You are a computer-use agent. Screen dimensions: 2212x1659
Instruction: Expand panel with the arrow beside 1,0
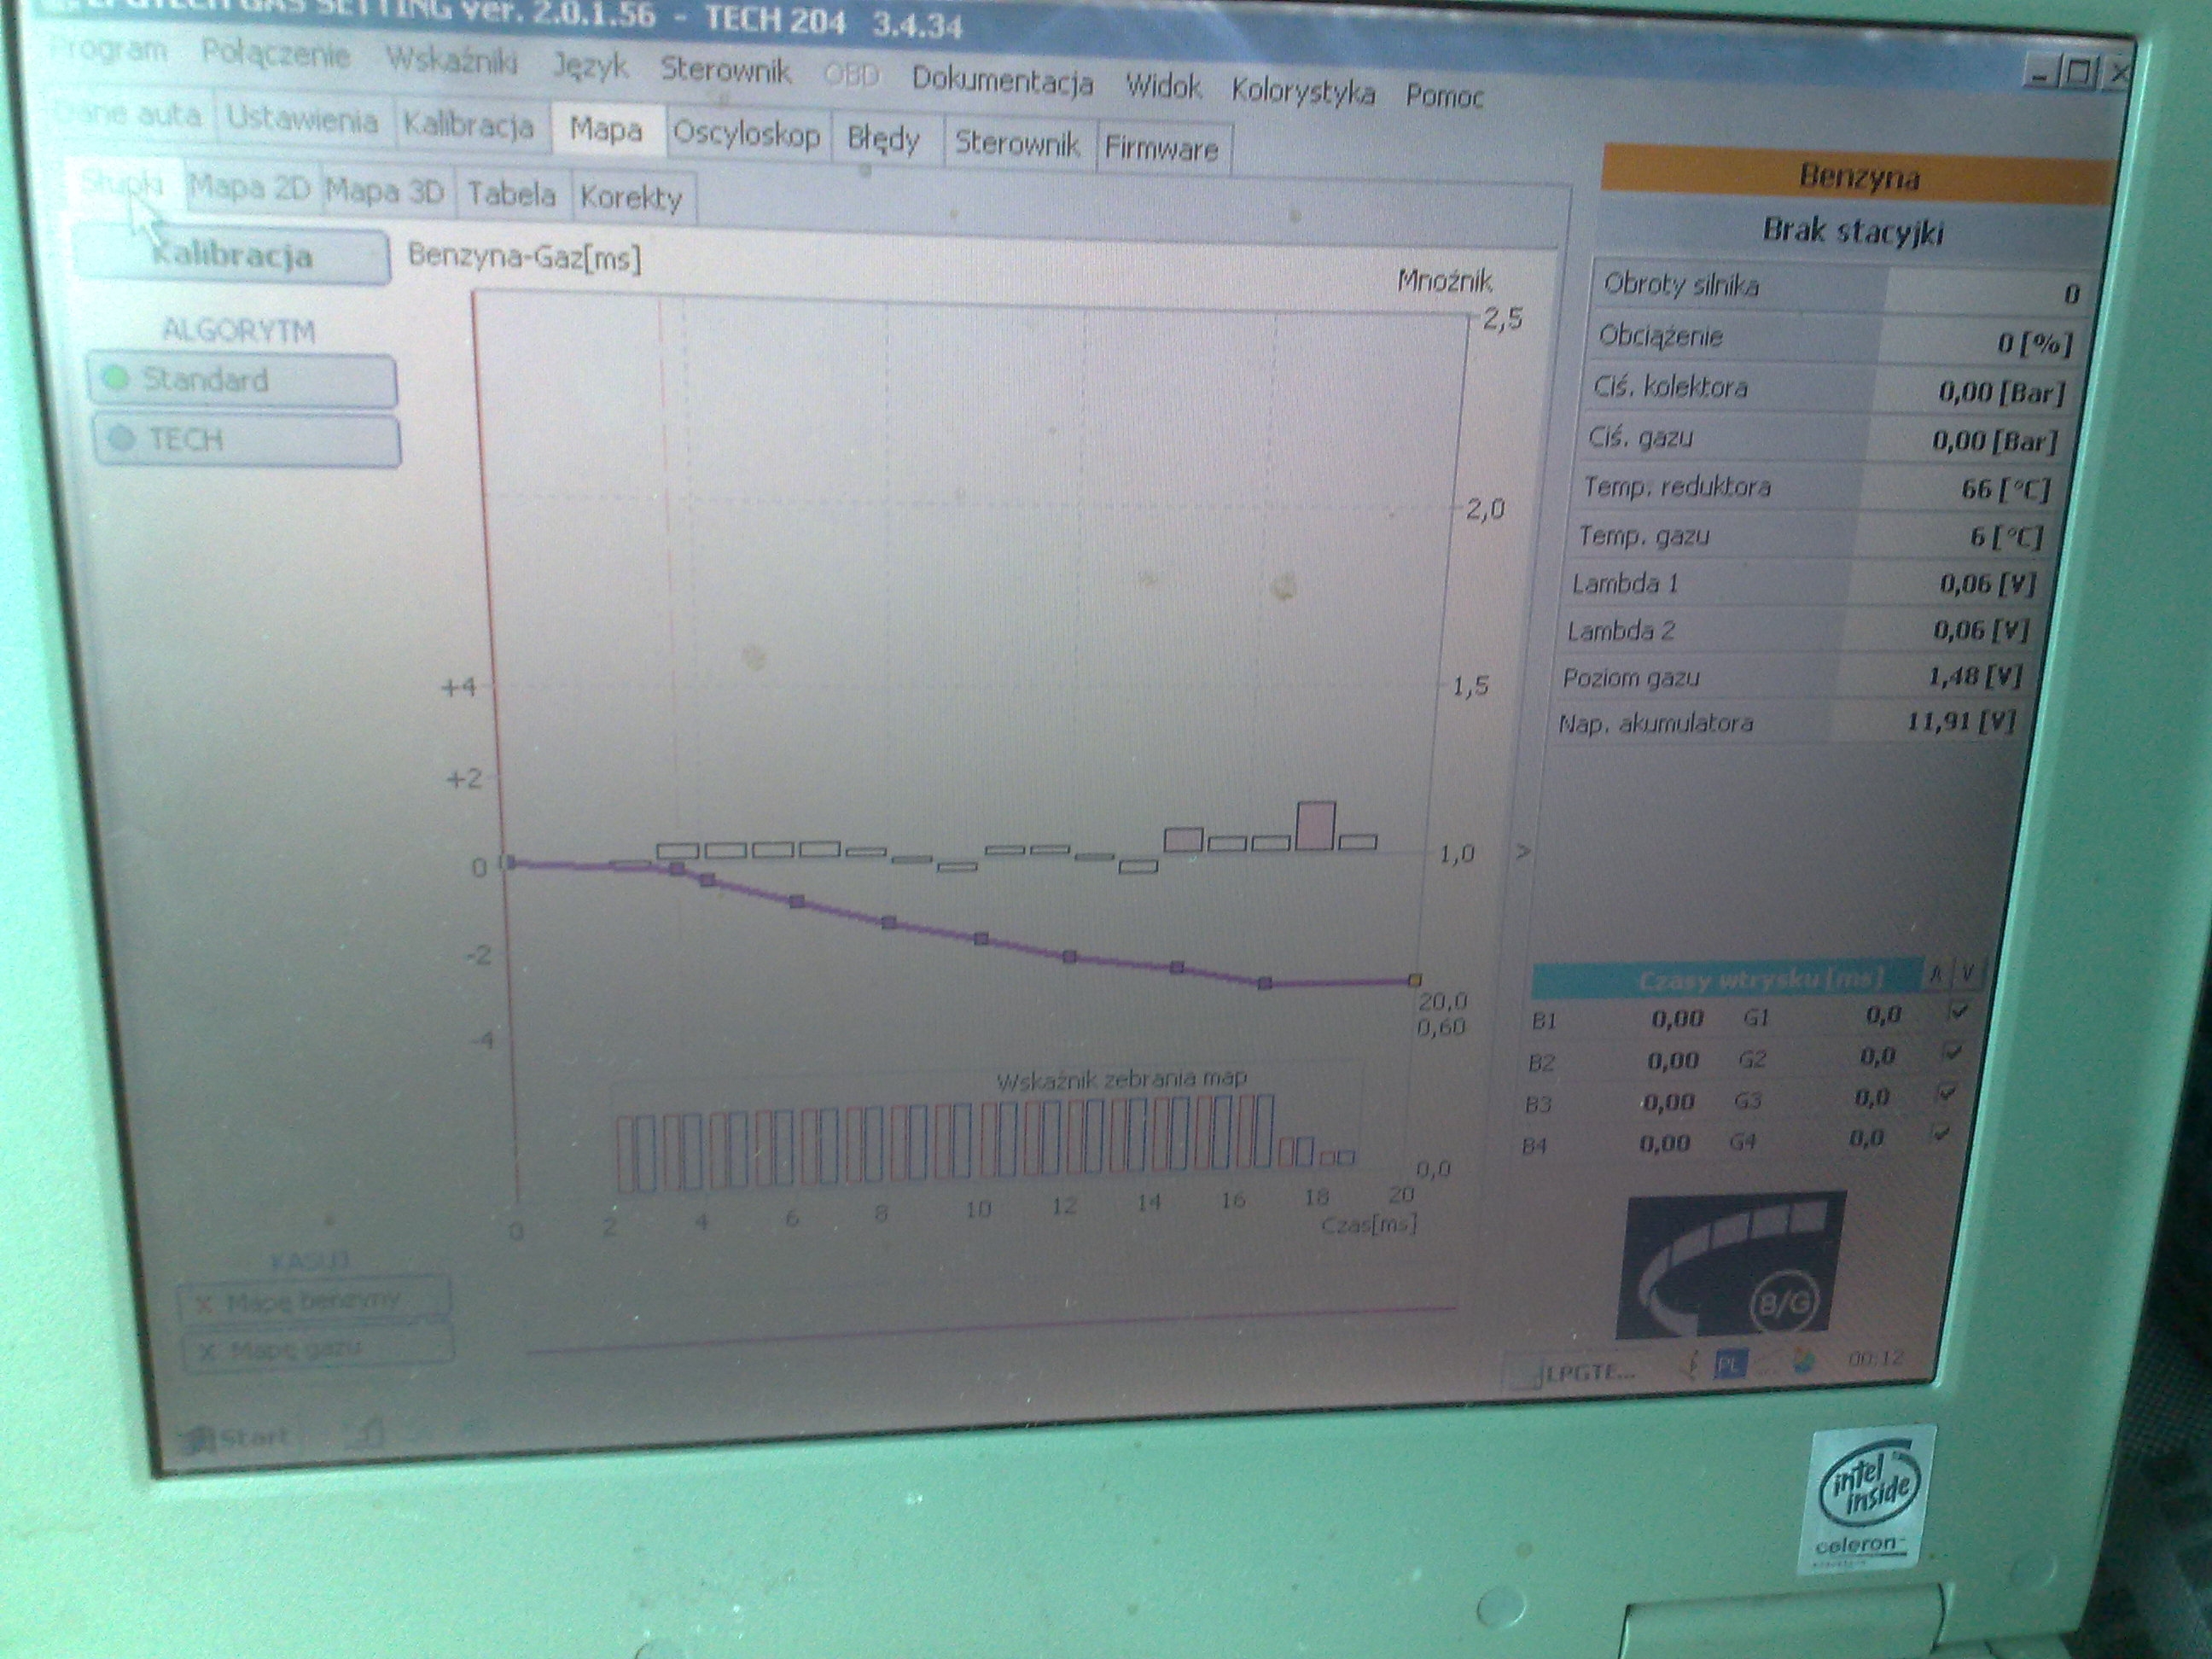(x=1523, y=852)
